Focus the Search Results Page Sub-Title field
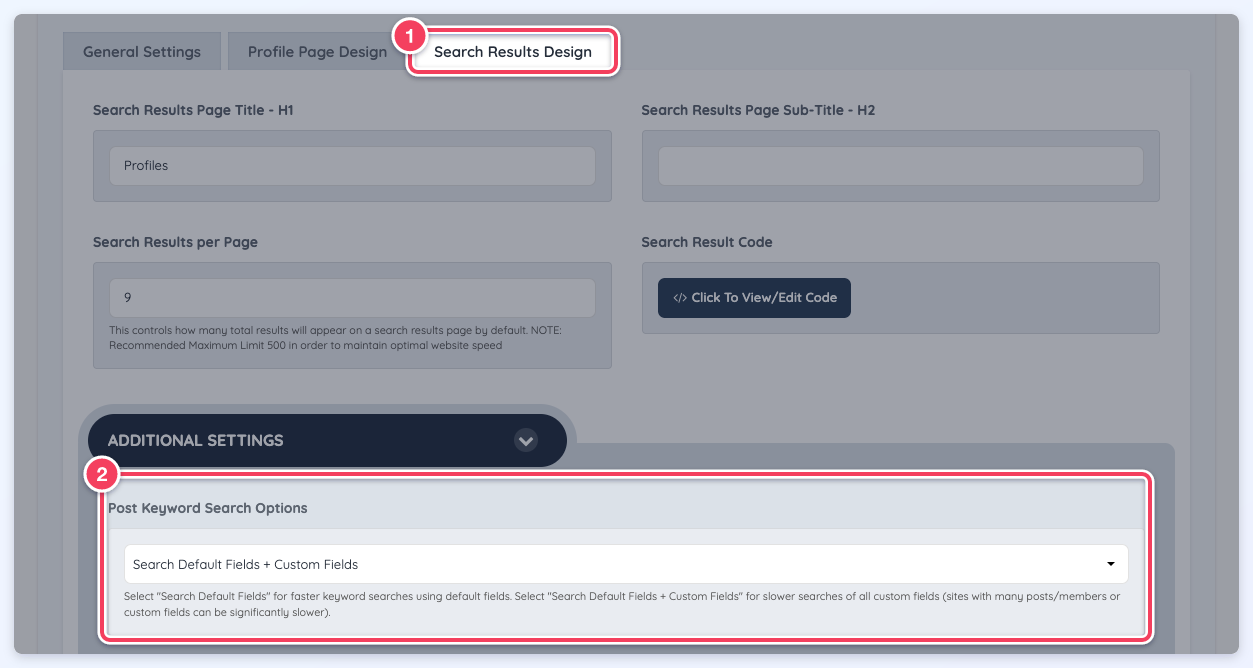The width and height of the screenshot is (1253, 668). [900, 166]
